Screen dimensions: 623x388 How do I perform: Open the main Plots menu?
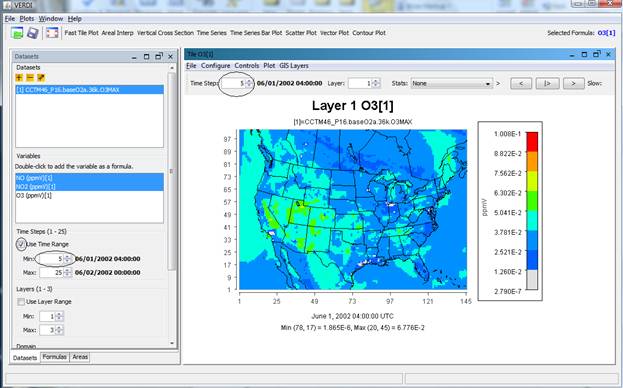[x=27, y=19]
